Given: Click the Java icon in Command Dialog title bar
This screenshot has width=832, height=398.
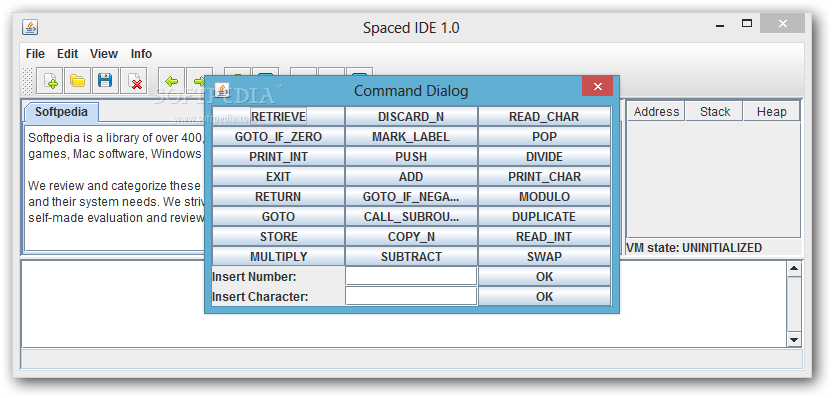Looking at the screenshot, I should click(x=222, y=90).
